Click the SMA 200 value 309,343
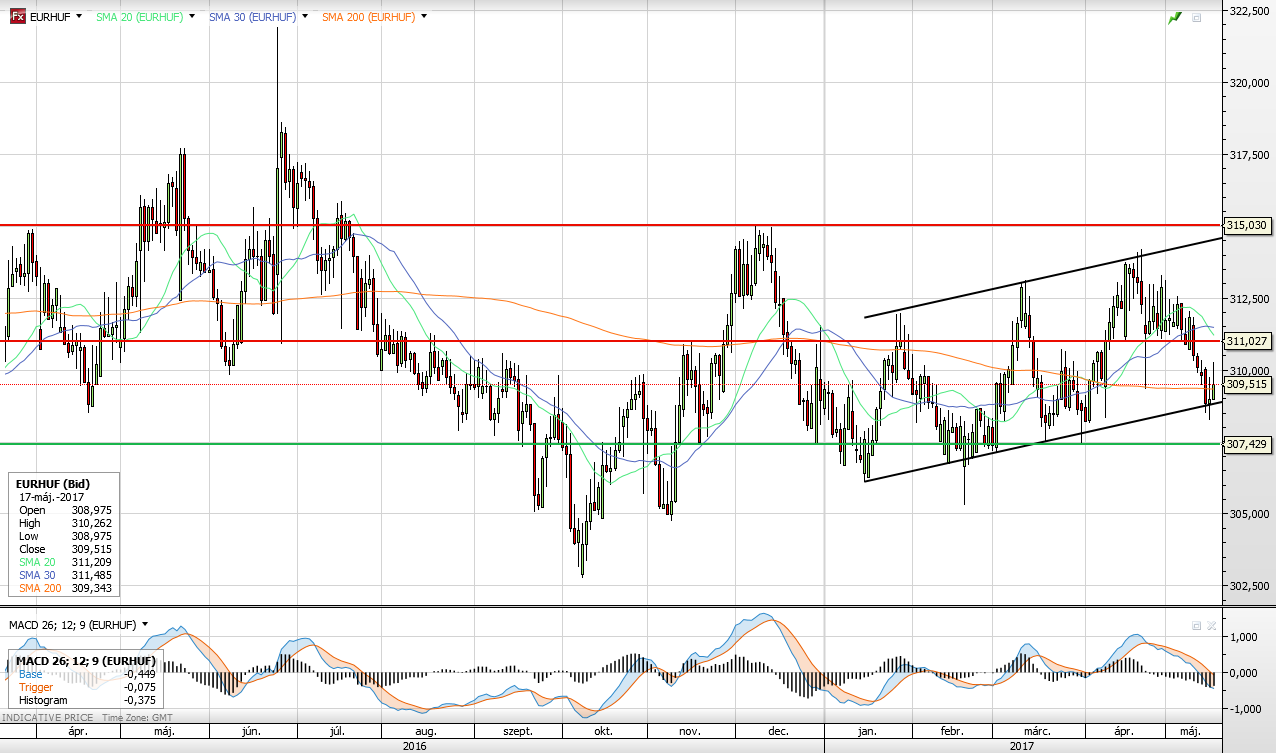This screenshot has height=753, width=1276. click(91, 588)
